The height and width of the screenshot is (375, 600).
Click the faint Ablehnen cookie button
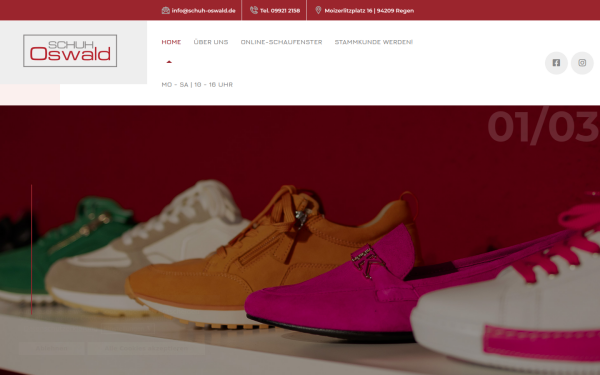(x=52, y=349)
